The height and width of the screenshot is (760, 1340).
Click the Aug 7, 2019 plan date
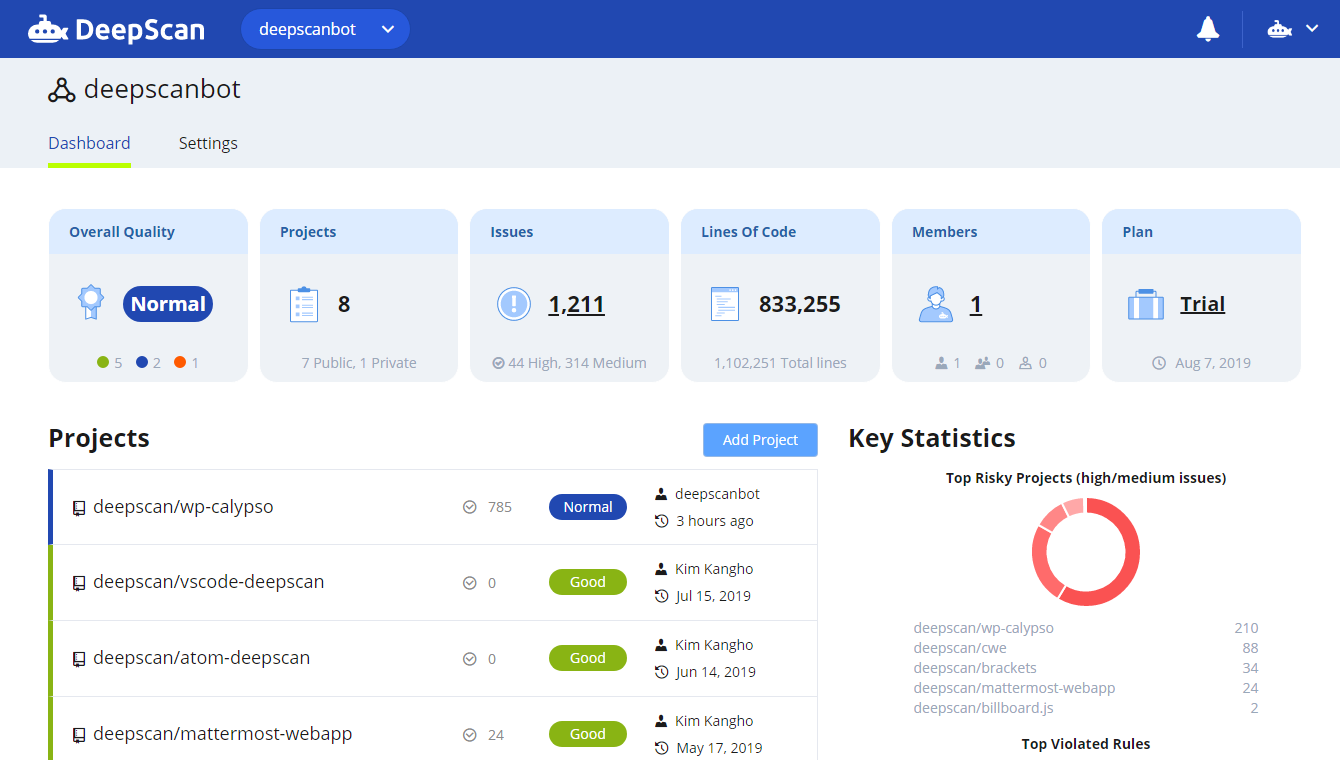tap(1213, 363)
